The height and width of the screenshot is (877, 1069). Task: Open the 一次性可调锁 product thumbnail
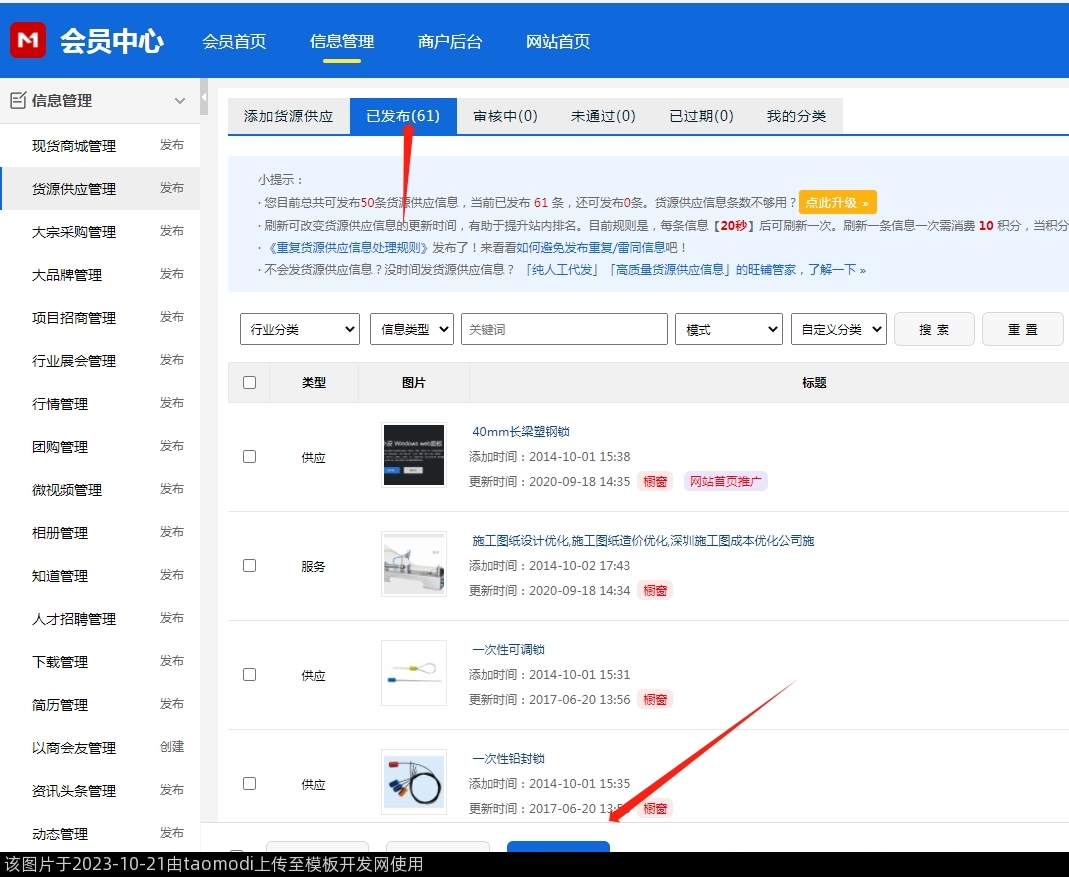413,673
